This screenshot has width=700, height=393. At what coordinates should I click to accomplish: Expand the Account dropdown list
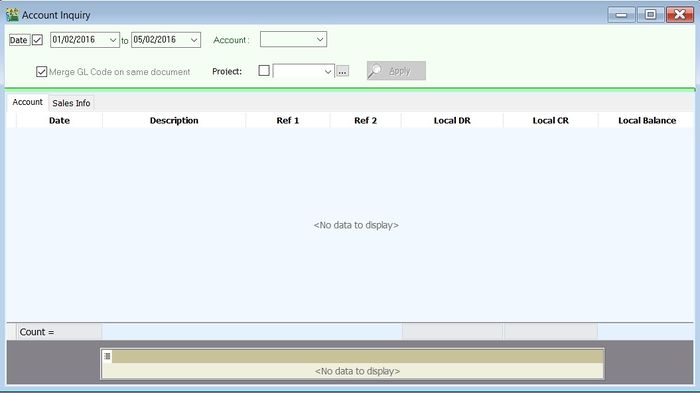320,39
